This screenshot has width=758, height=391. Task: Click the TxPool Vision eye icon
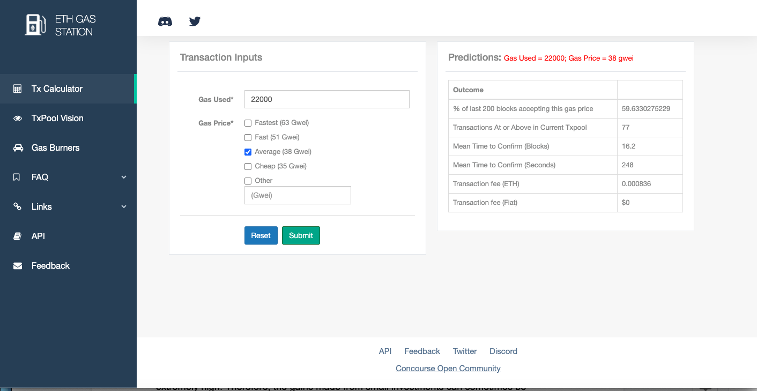17,118
